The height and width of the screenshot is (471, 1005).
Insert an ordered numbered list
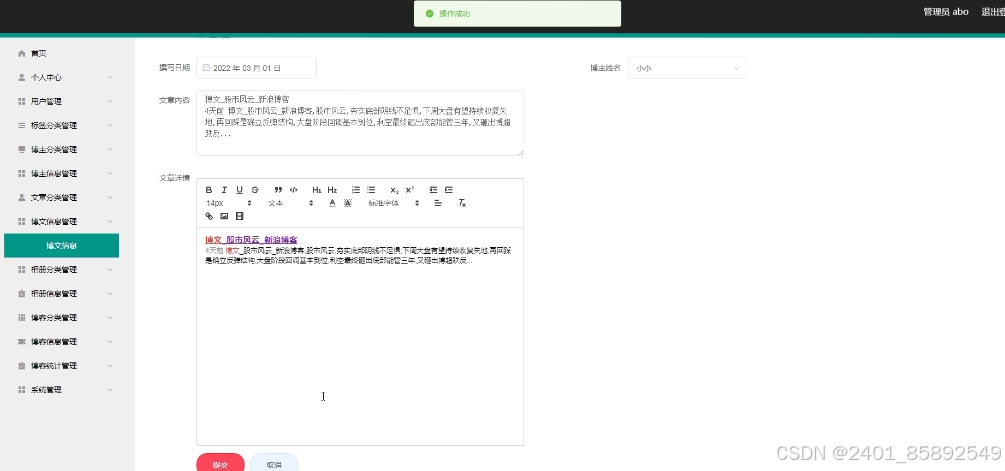pyautogui.click(x=356, y=190)
